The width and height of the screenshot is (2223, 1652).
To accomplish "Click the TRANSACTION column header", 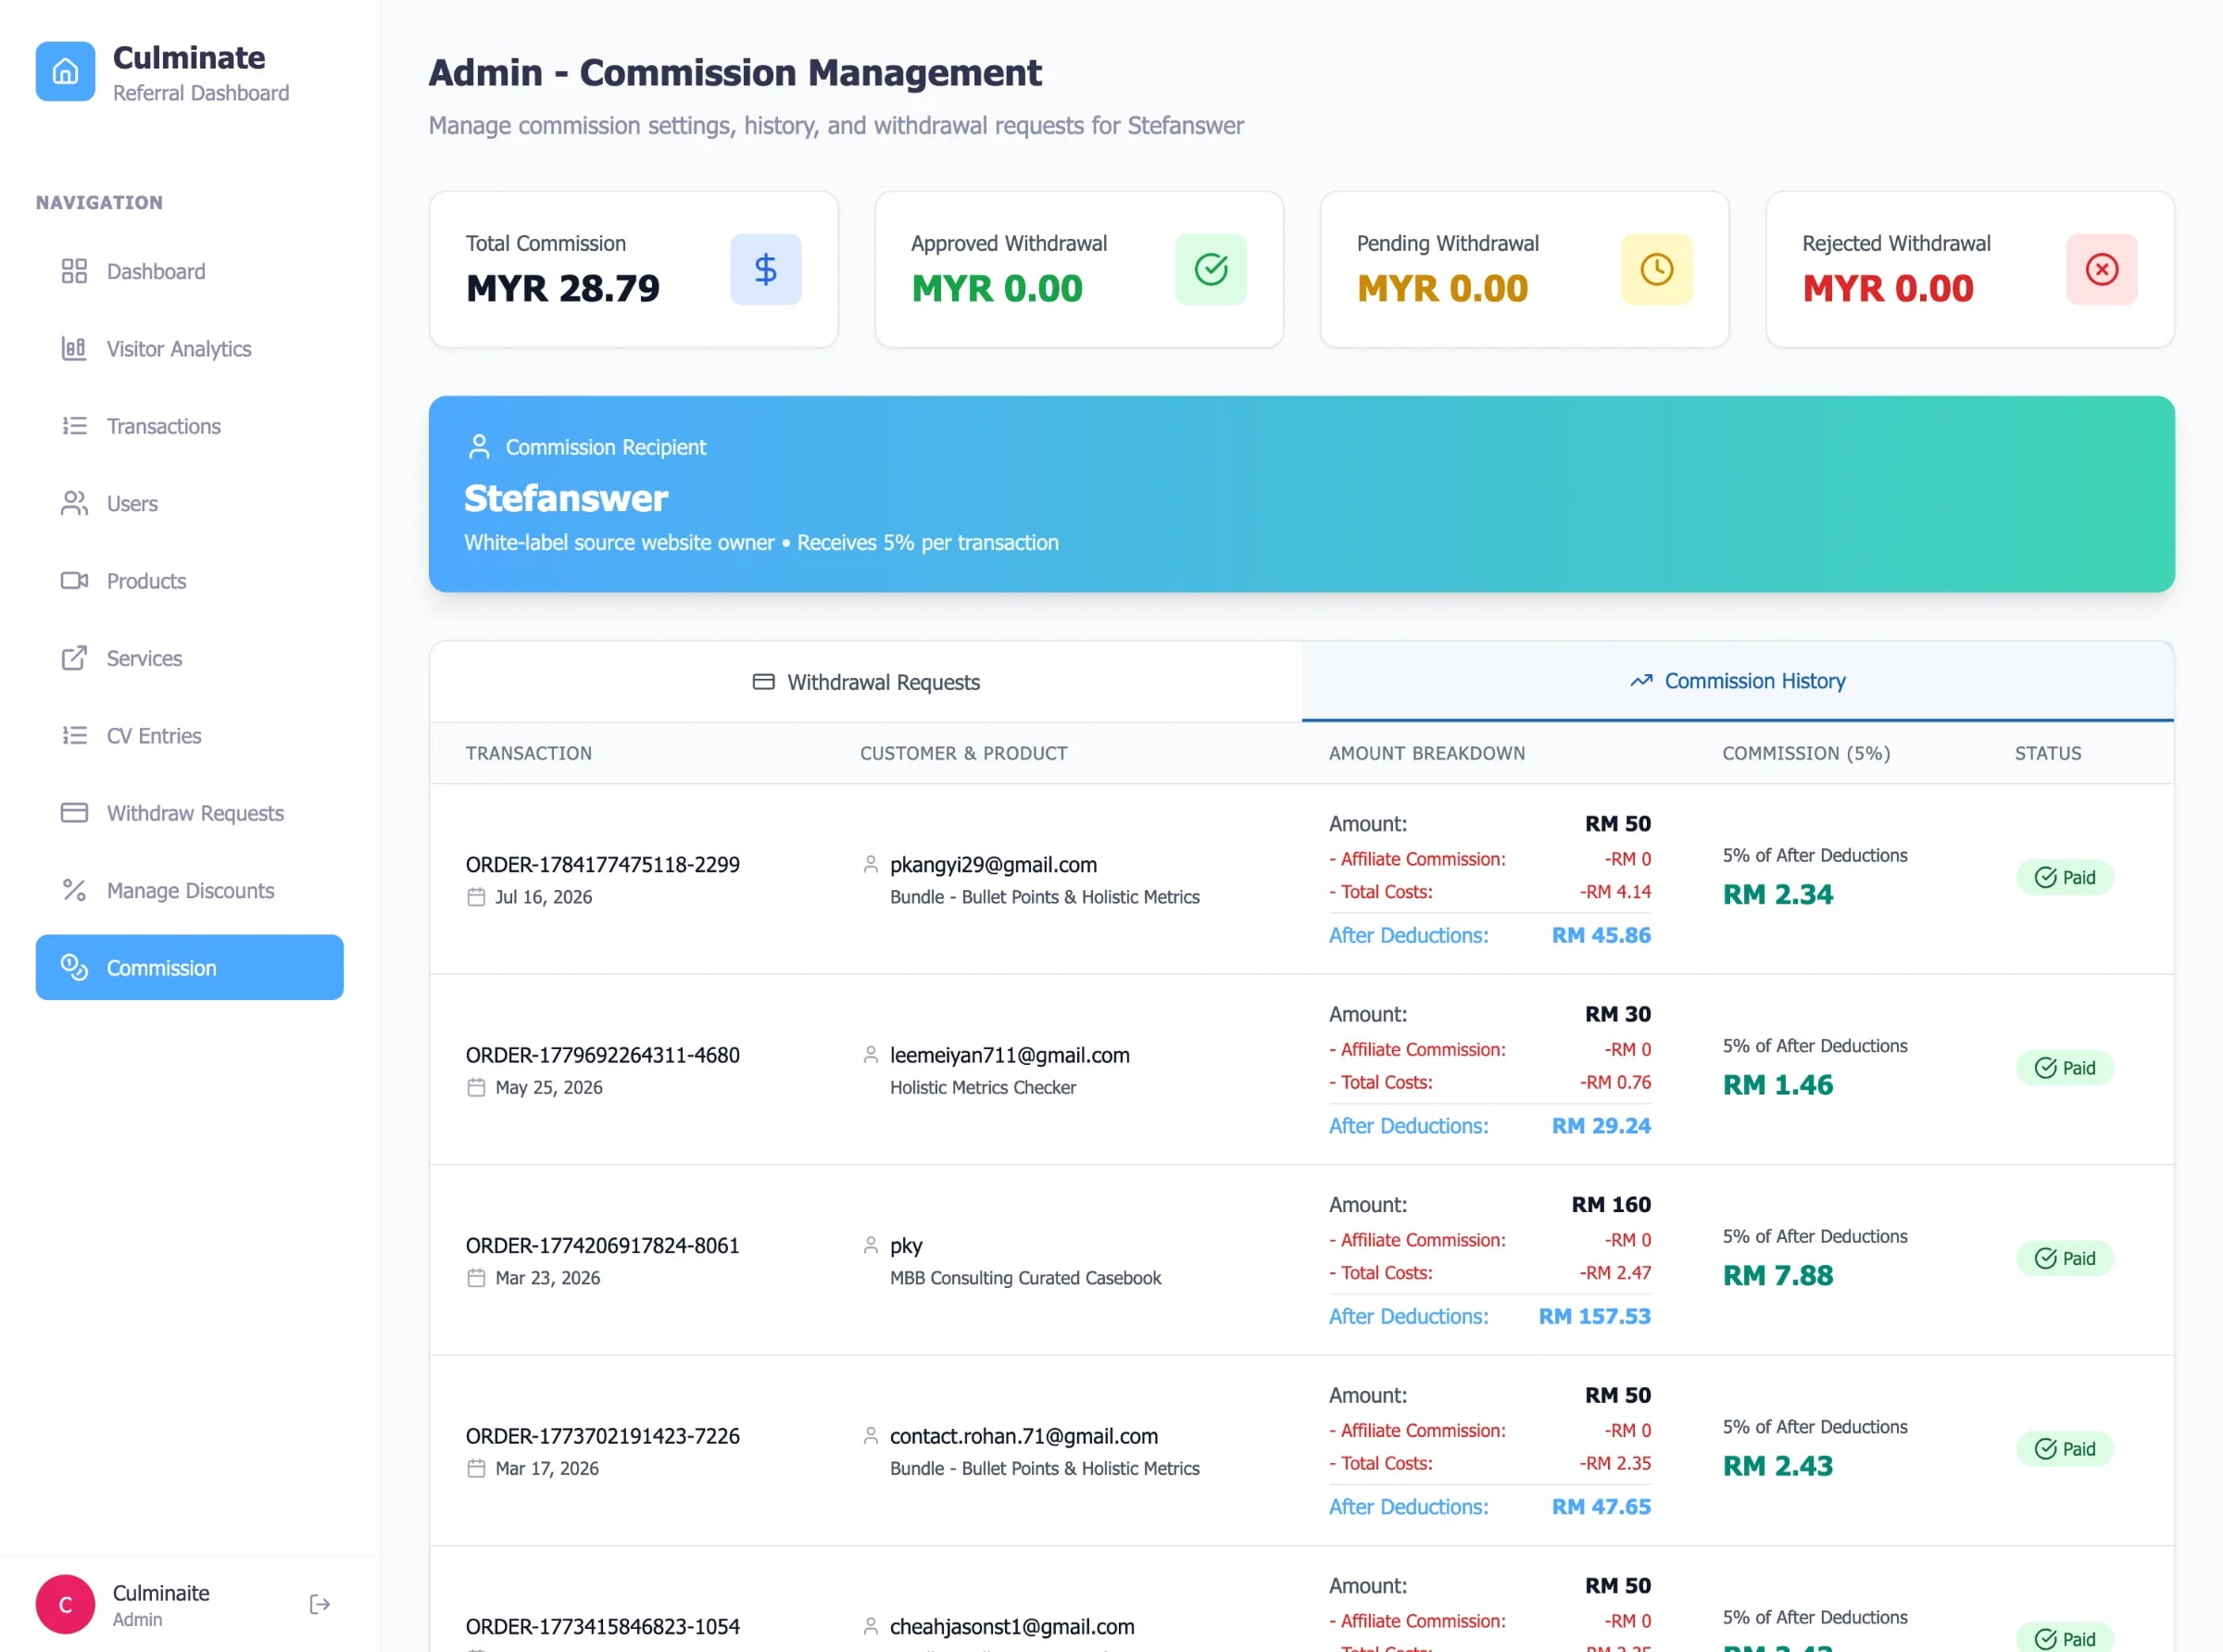I will [x=529, y=753].
